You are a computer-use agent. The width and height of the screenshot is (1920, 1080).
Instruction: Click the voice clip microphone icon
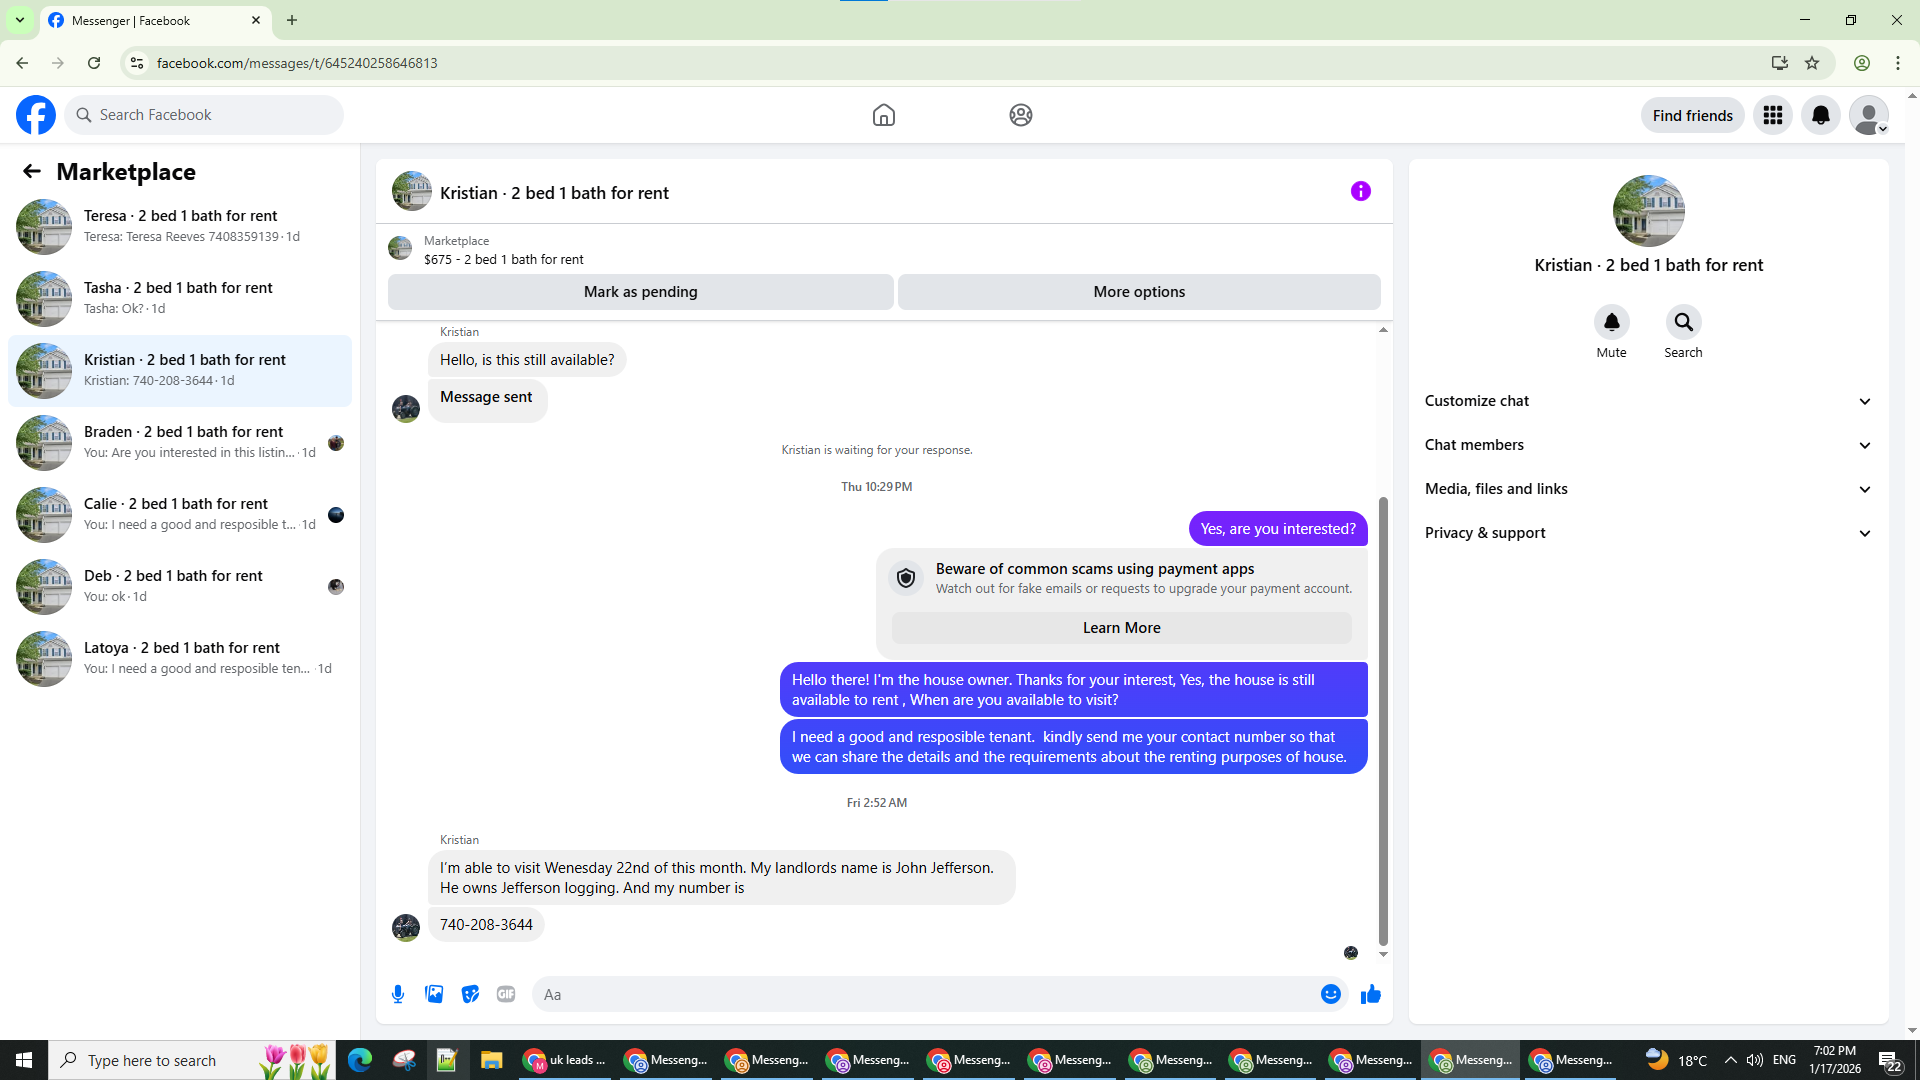tap(398, 994)
